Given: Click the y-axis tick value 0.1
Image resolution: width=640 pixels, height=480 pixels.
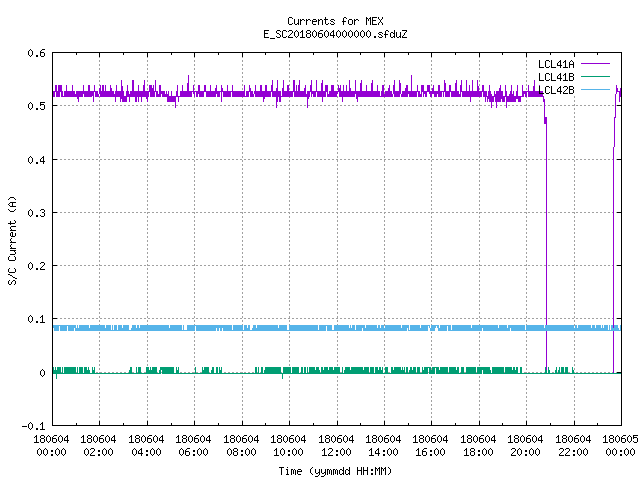Looking at the screenshot, I should tap(36, 319).
